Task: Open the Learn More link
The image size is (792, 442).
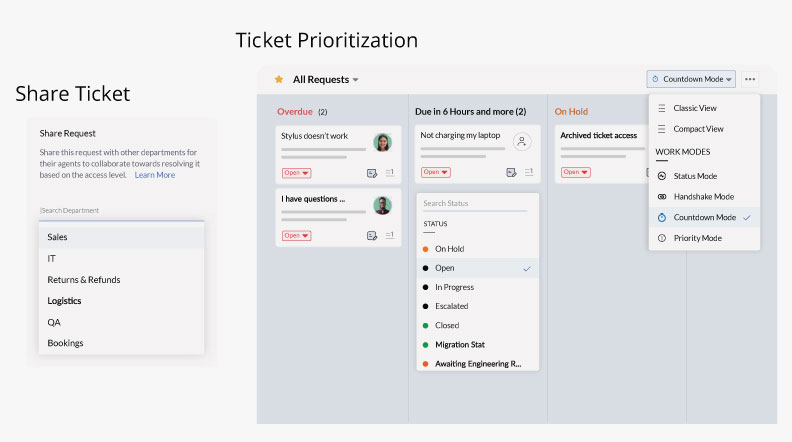Action: [x=155, y=175]
